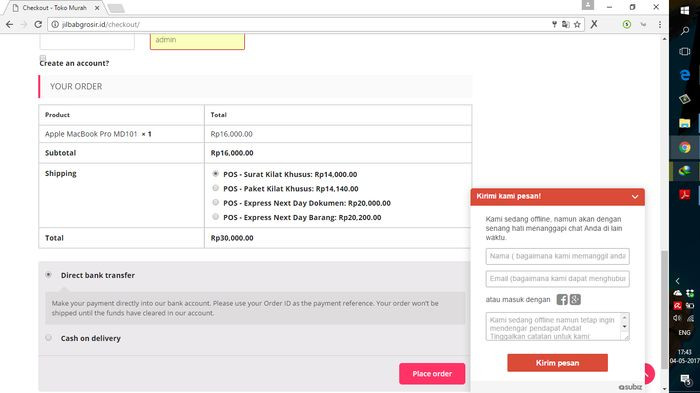The width and height of the screenshot is (700, 393).
Task: Click the Apple MacBook Pro MD101 product text
Action: (91, 134)
